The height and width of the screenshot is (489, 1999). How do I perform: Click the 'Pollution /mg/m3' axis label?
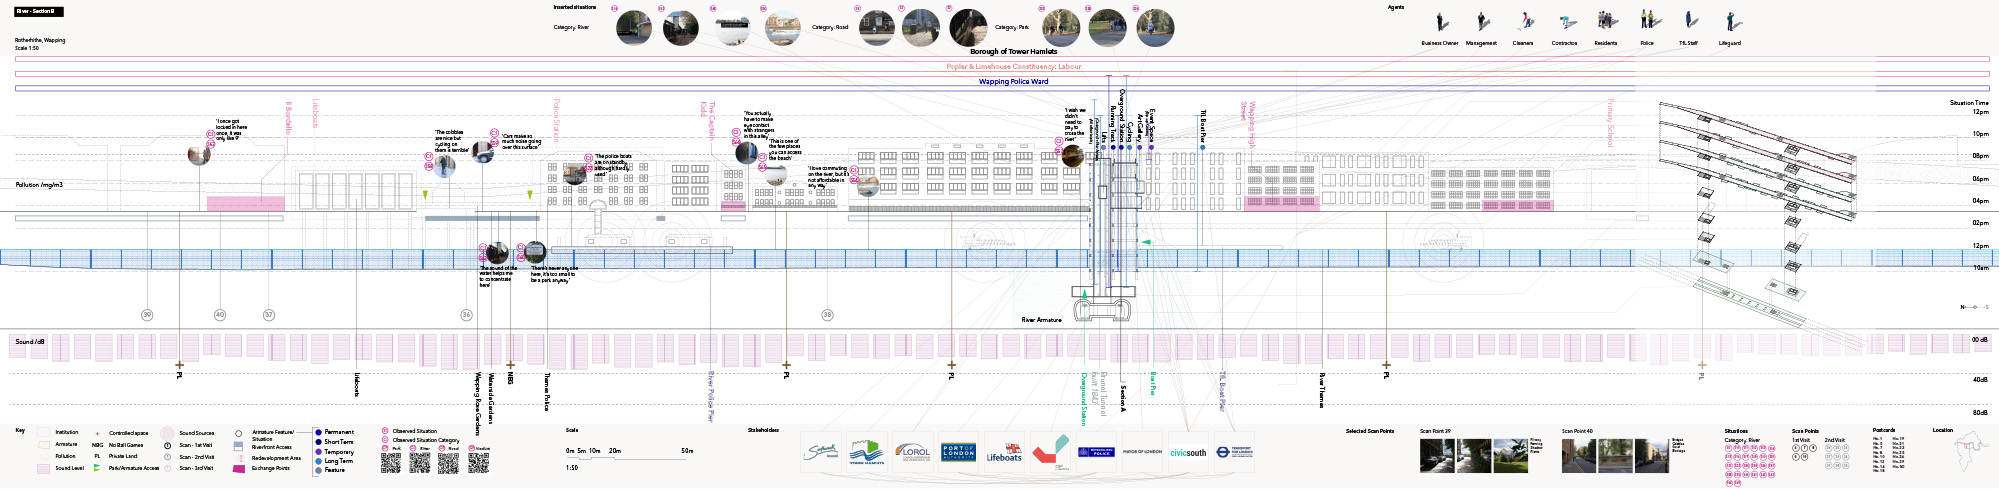tap(39, 185)
